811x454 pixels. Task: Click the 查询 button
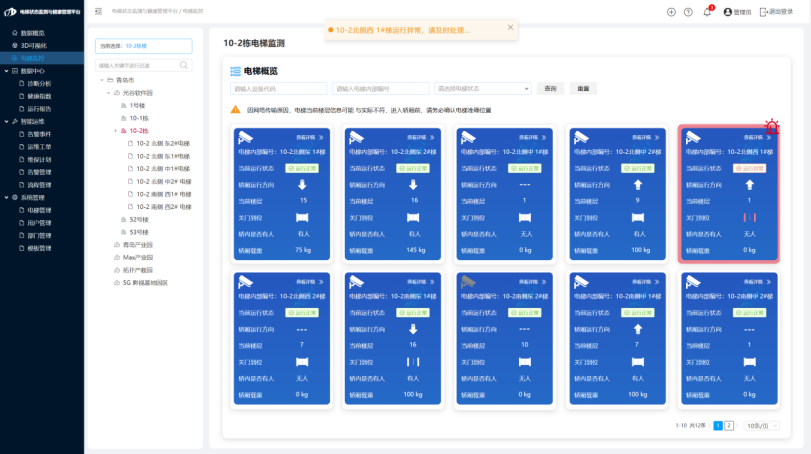549,88
